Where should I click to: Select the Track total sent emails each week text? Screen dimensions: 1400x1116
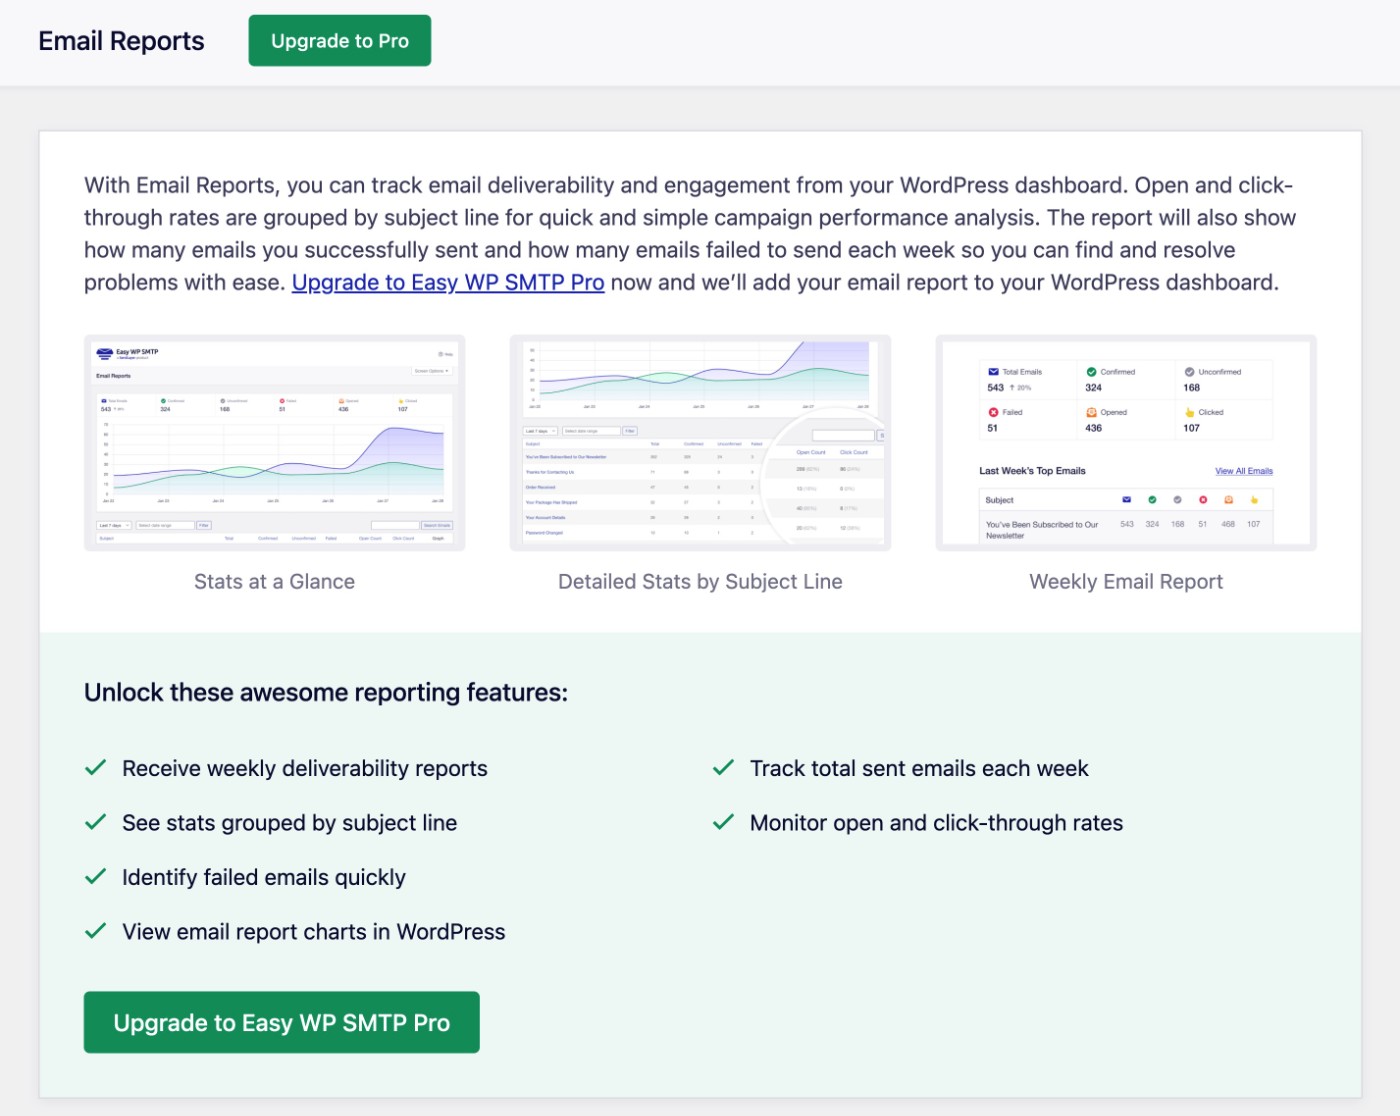(919, 768)
